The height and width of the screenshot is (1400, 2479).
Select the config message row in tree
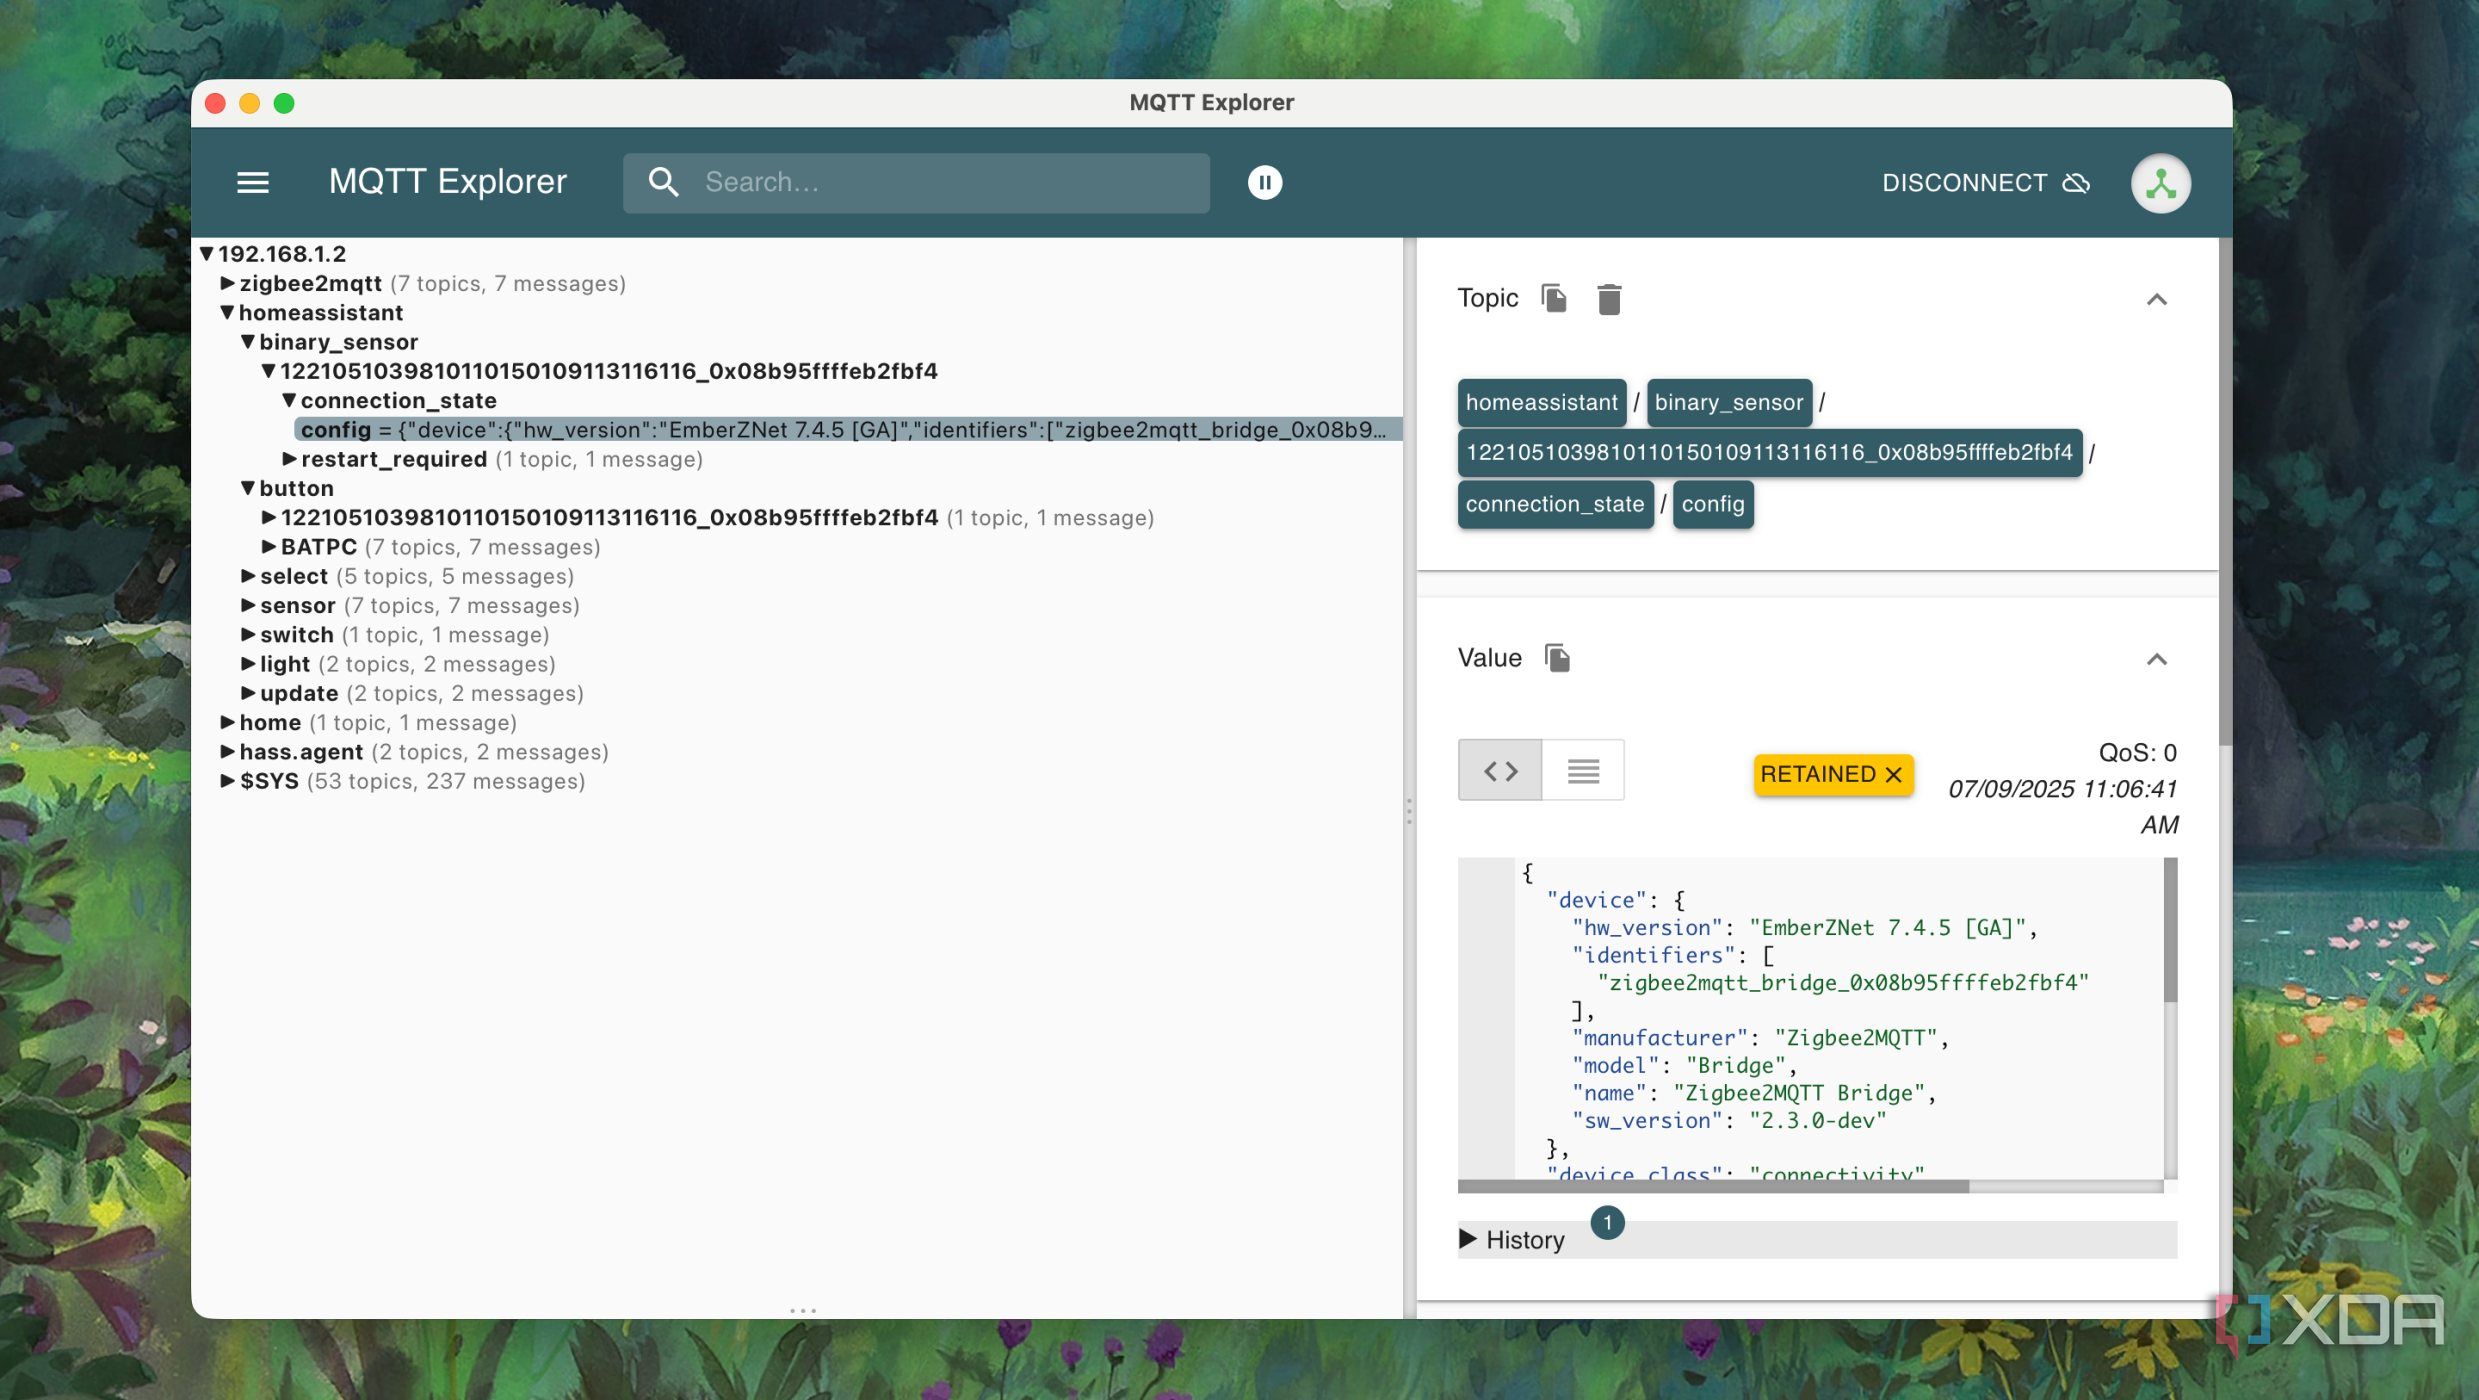[x=848, y=430]
